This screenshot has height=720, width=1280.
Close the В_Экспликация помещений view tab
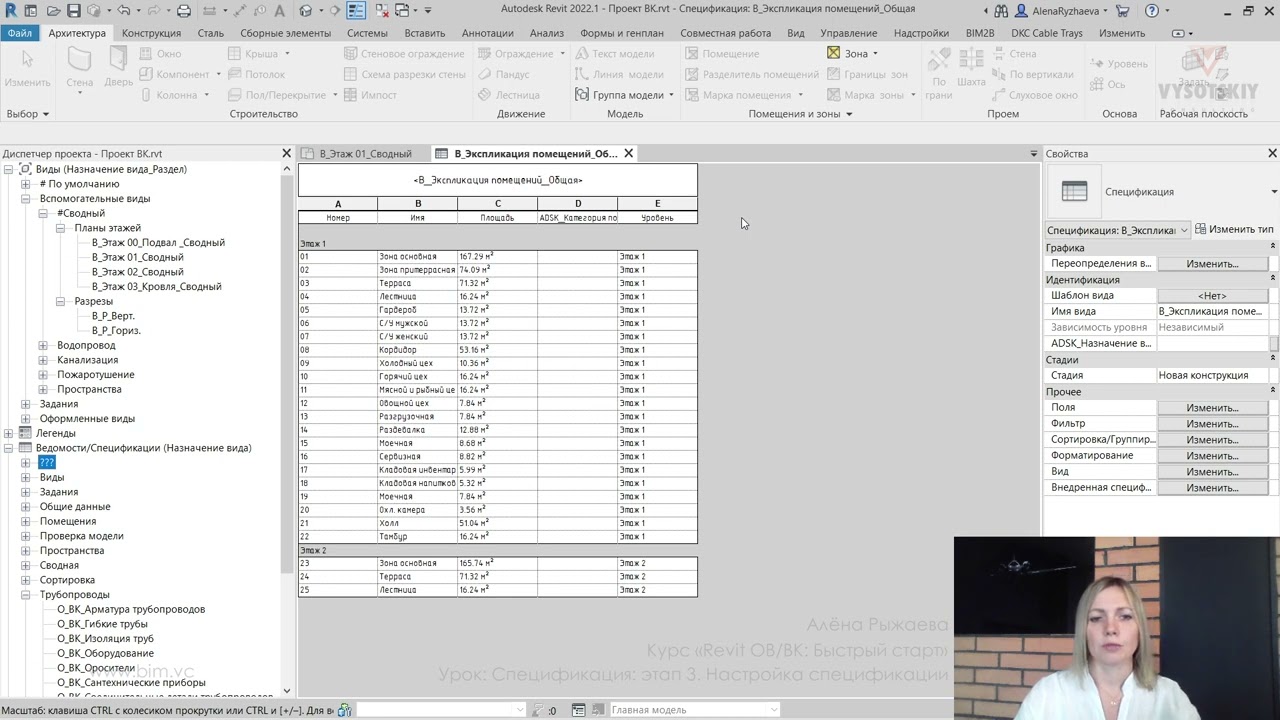(x=628, y=154)
